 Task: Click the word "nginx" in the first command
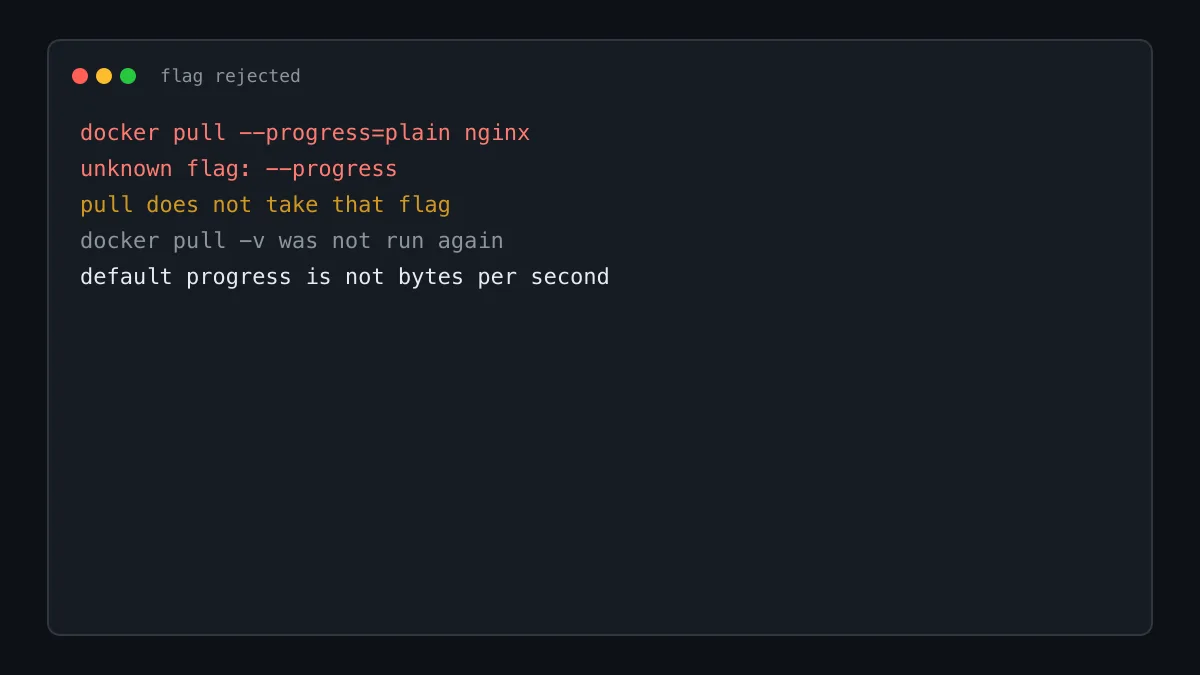pos(497,133)
